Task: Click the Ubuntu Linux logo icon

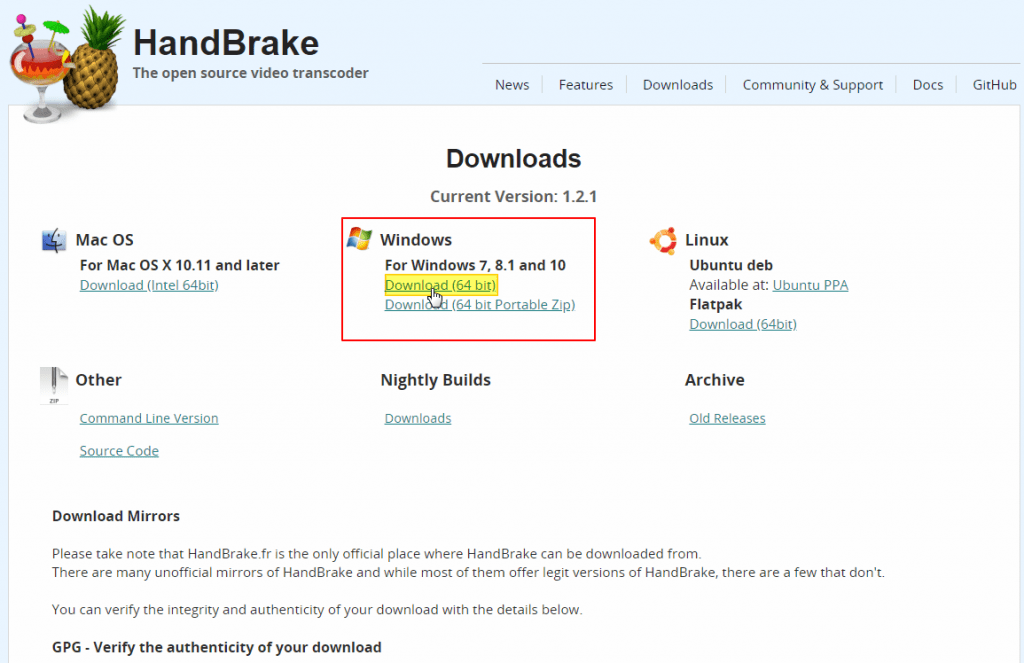Action: [x=663, y=240]
